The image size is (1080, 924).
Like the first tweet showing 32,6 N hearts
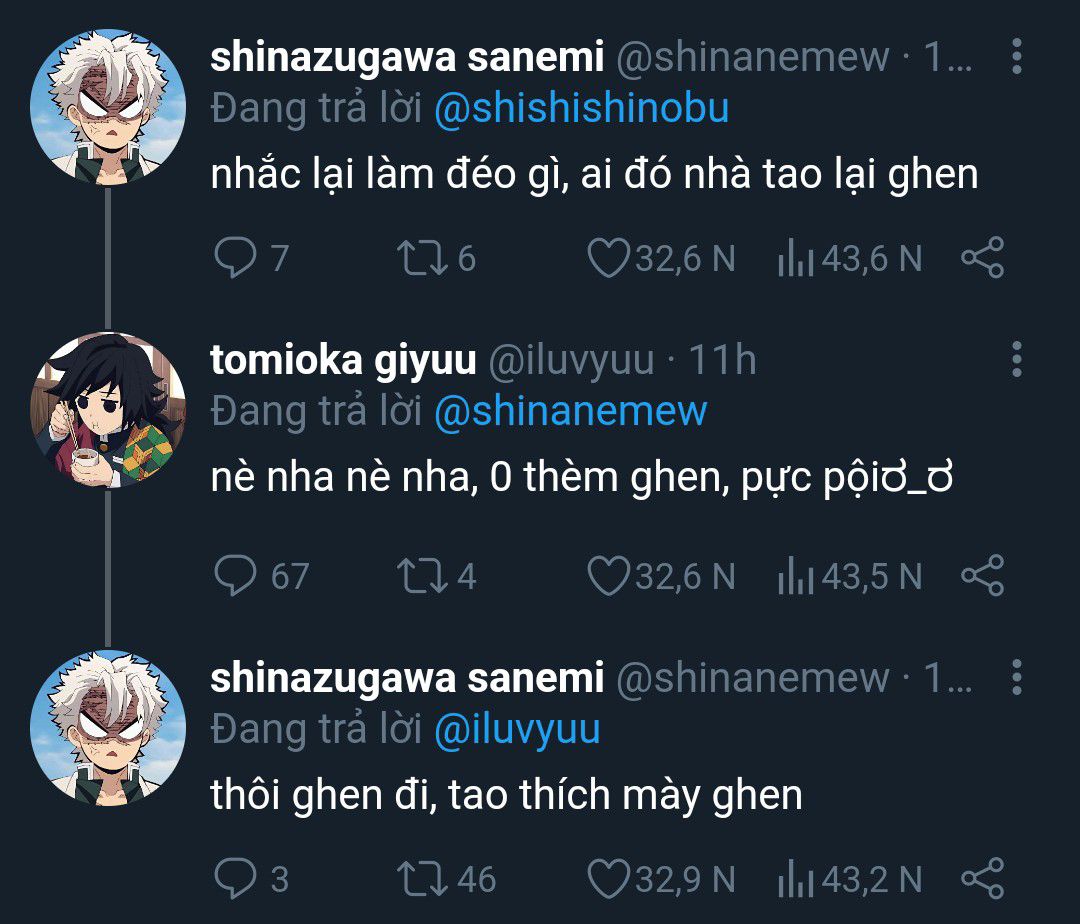[608, 258]
